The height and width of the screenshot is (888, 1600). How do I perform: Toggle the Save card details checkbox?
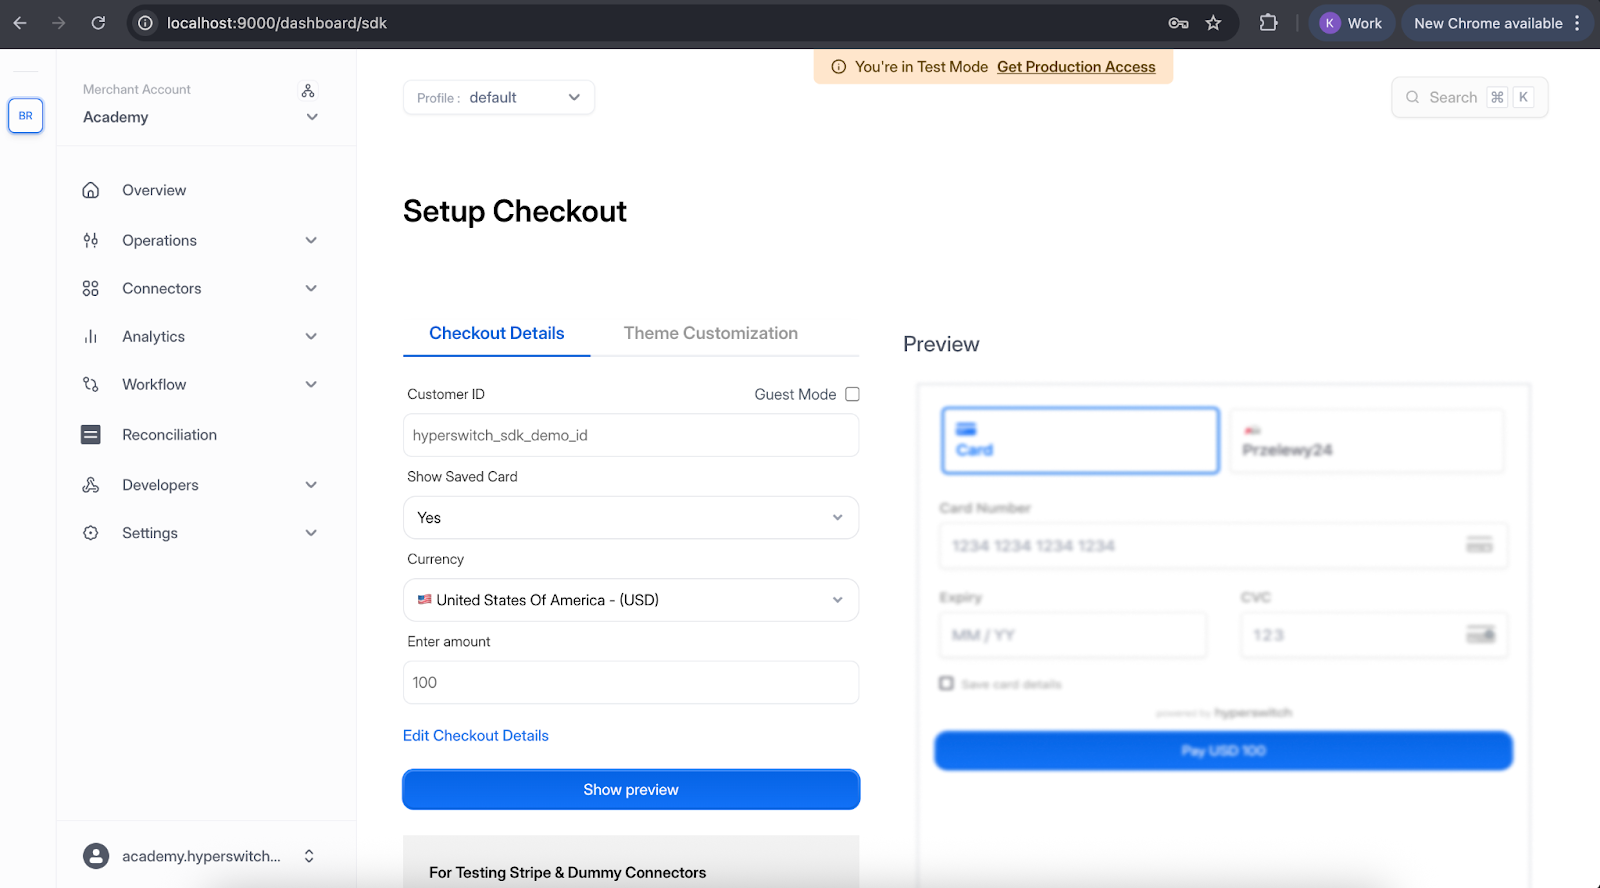[x=946, y=683]
